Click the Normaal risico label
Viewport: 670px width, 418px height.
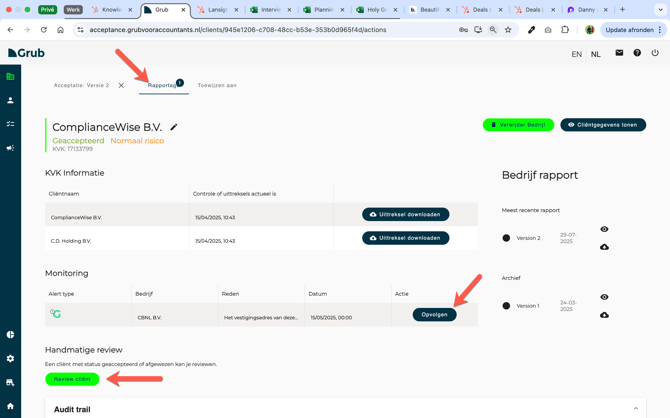137,141
